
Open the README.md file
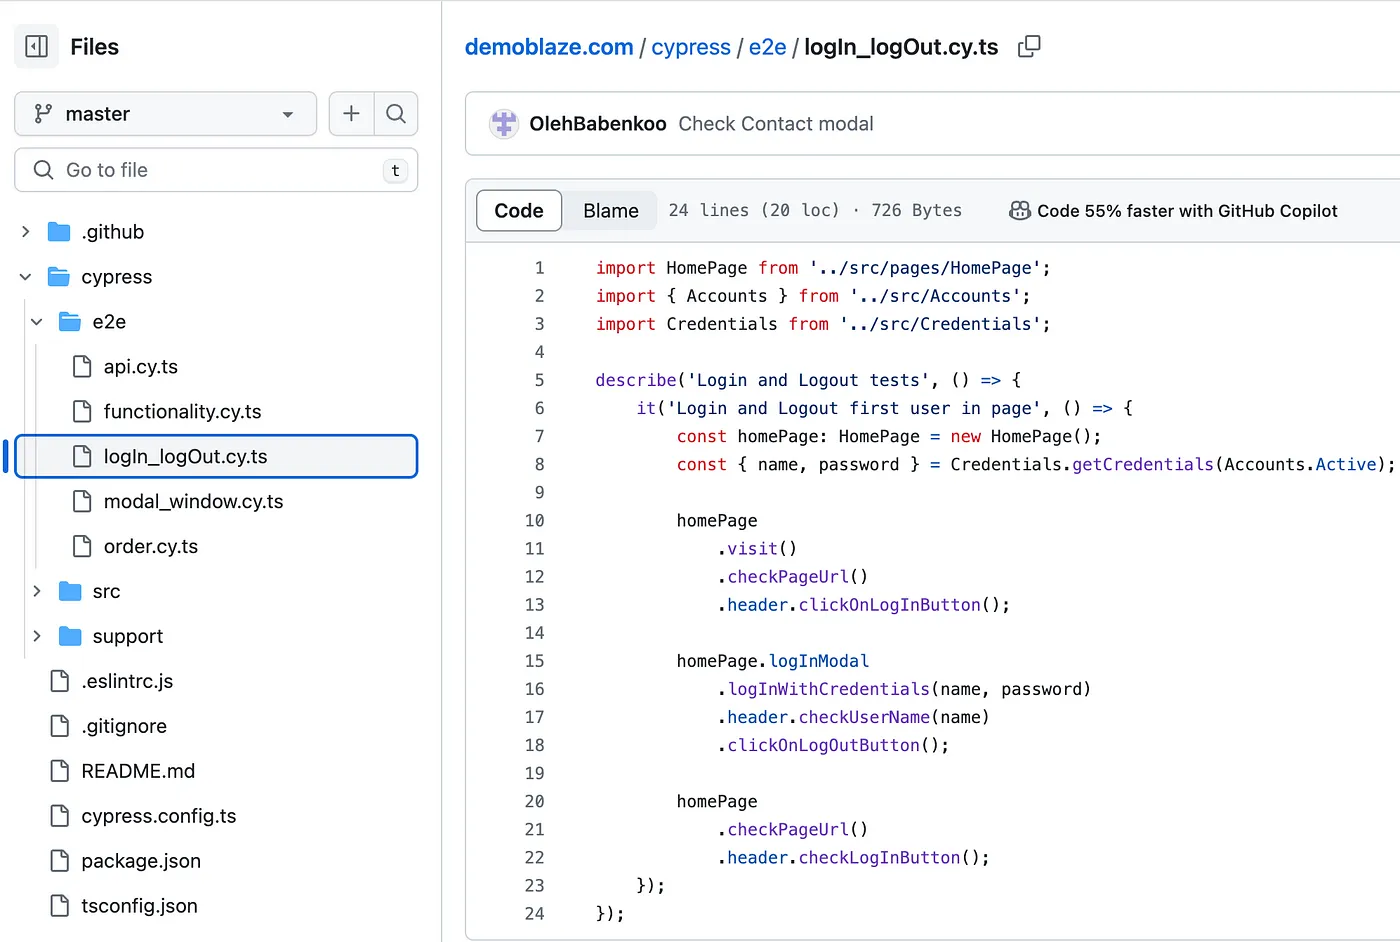point(138,770)
